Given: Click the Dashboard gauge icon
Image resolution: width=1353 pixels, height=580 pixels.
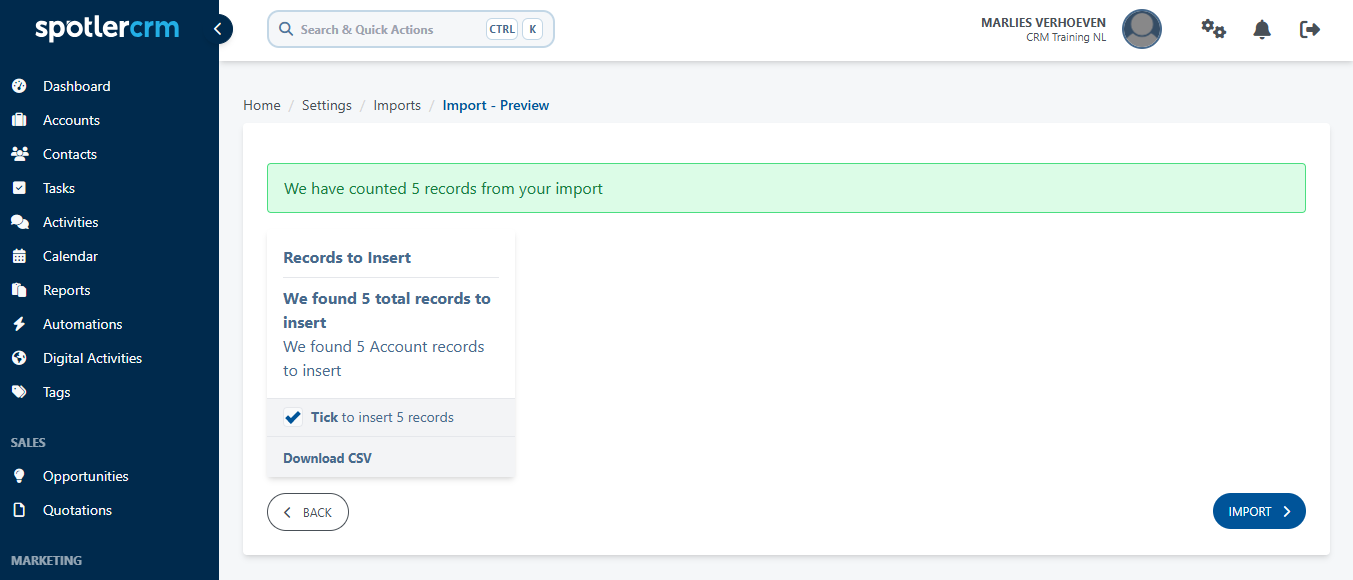Looking at the screenshot, I should (19, 86).
